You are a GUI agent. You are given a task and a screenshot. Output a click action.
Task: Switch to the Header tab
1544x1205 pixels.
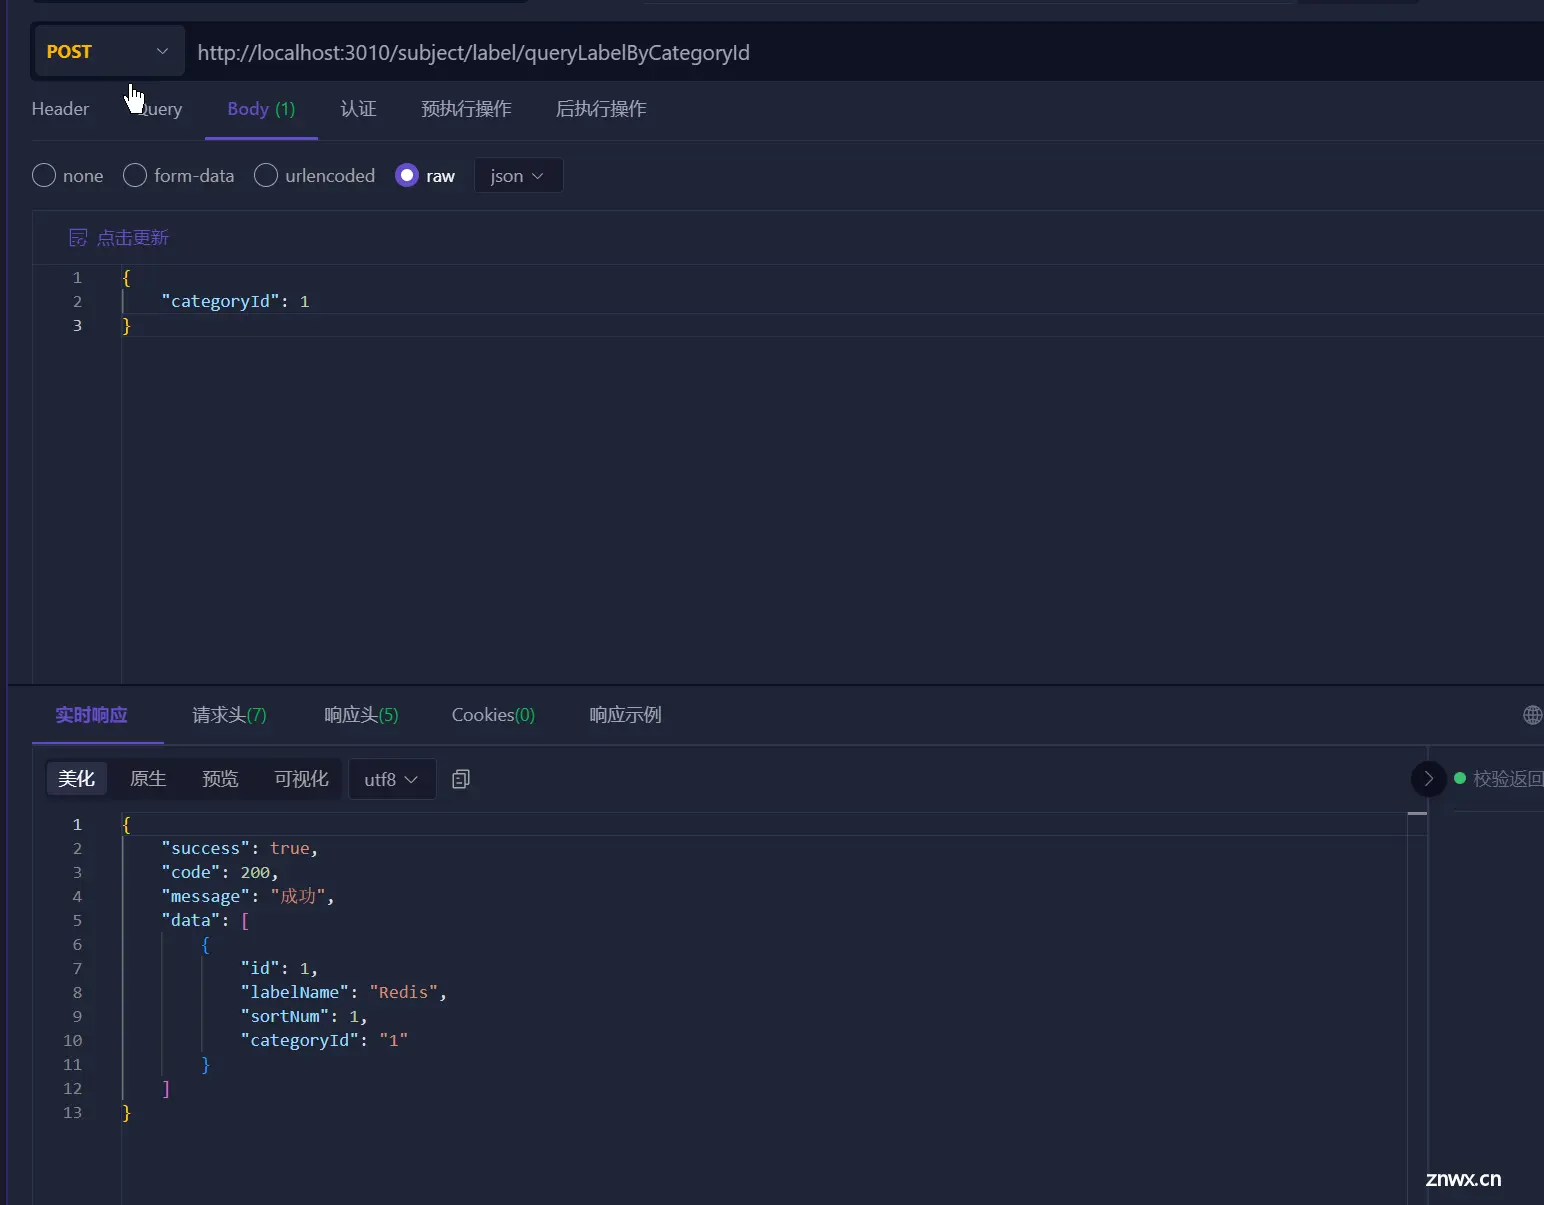coord(60,109)
